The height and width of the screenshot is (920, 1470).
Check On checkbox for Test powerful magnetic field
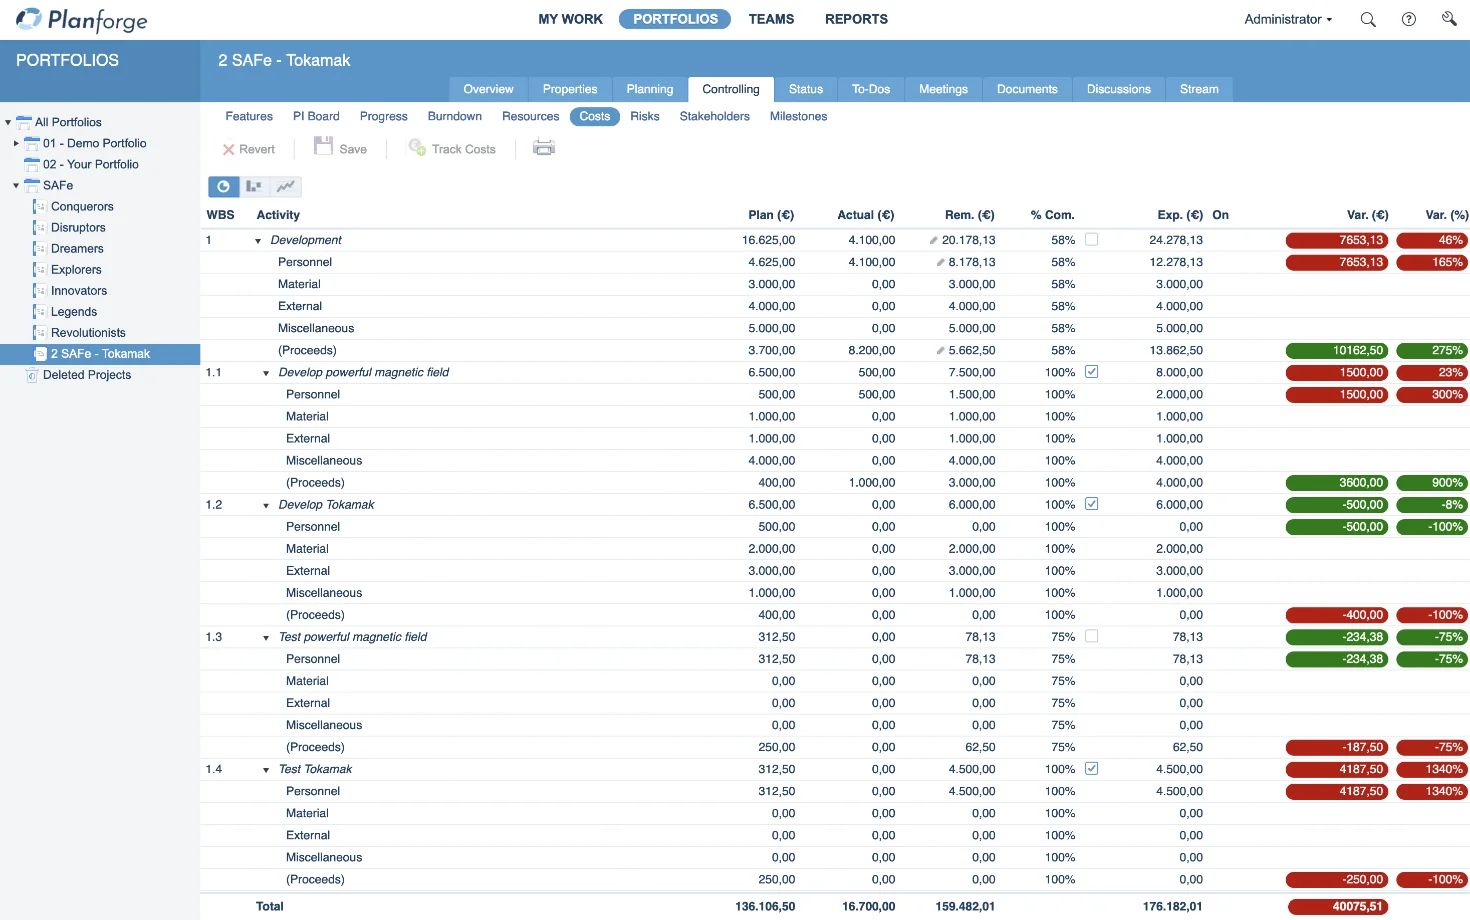pos(1091,635)
